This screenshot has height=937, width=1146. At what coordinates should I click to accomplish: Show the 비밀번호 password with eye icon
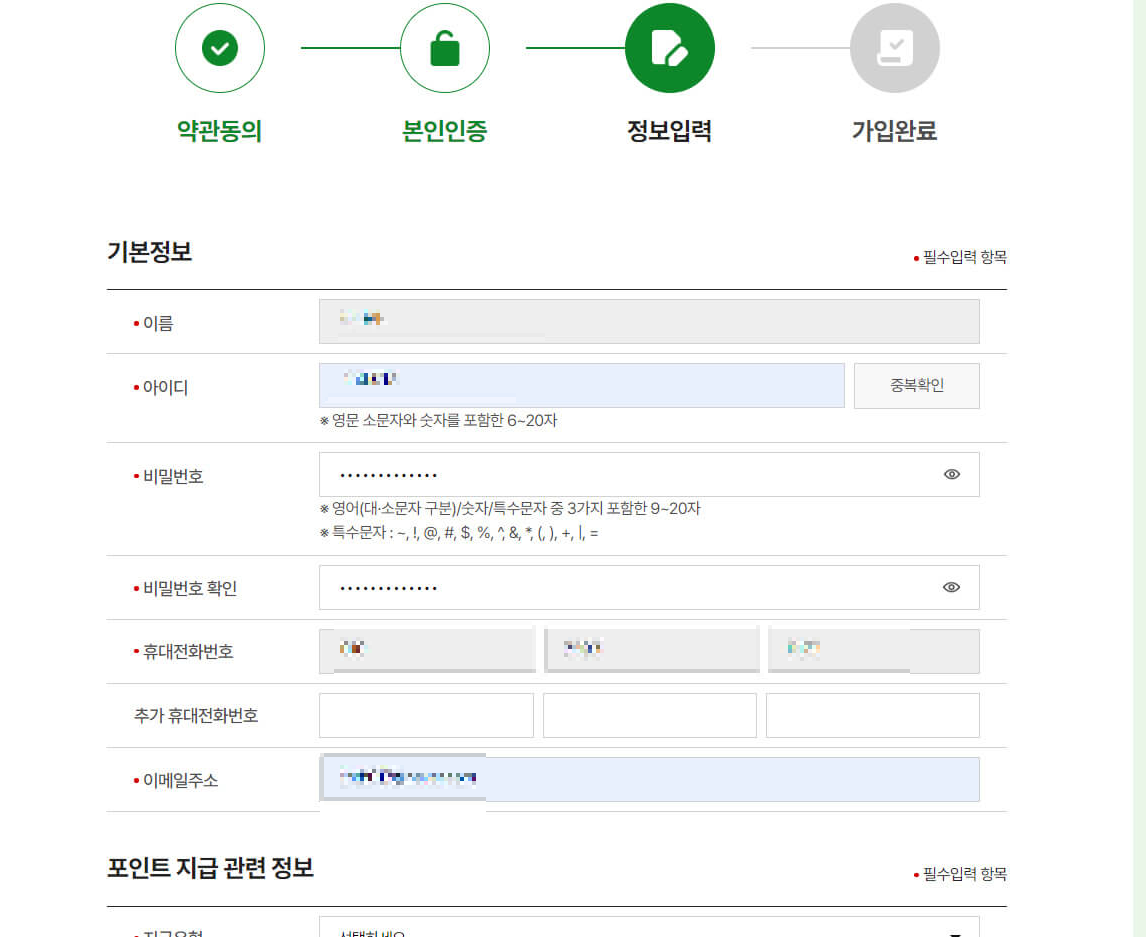pos(951,474)
